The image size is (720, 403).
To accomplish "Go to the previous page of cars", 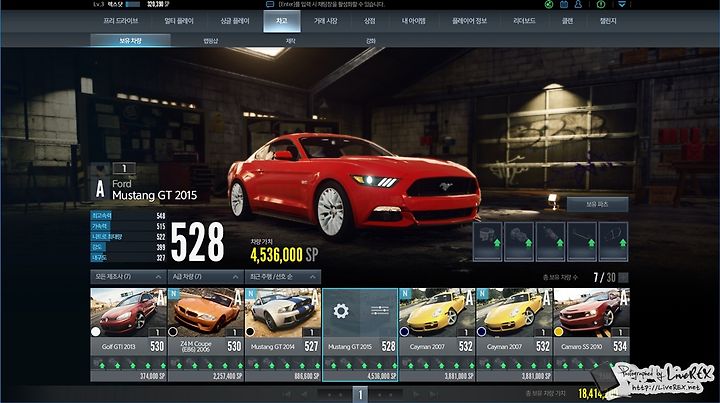I will [304, 394].
